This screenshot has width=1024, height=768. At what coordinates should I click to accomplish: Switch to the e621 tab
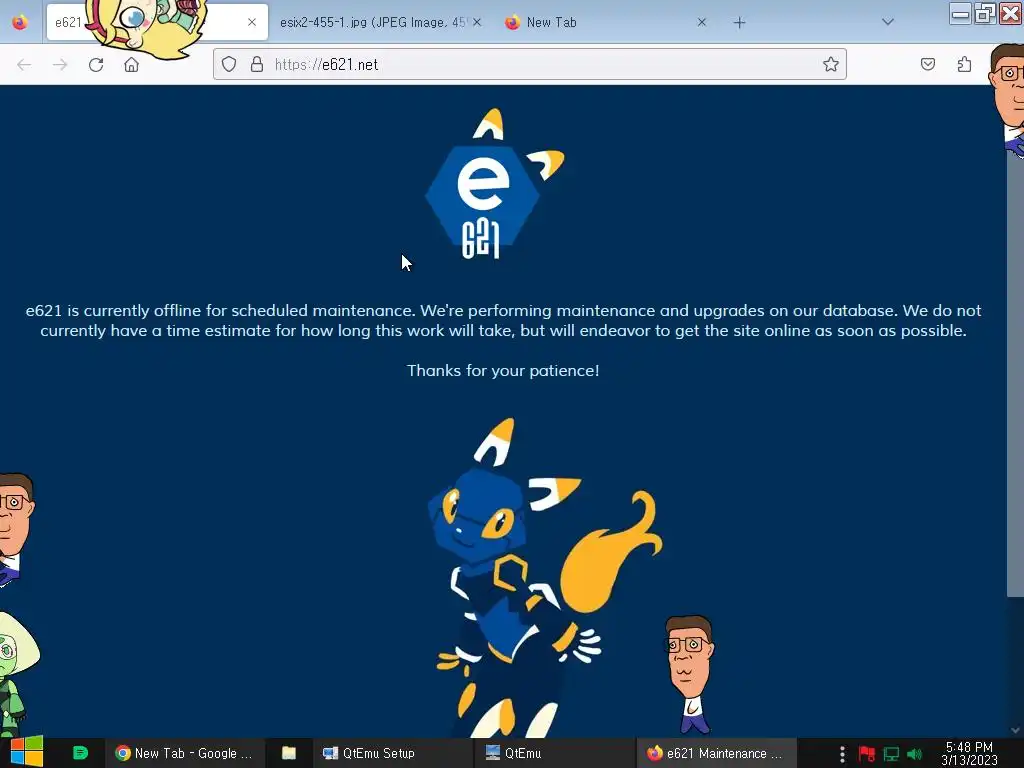(157, 22)
